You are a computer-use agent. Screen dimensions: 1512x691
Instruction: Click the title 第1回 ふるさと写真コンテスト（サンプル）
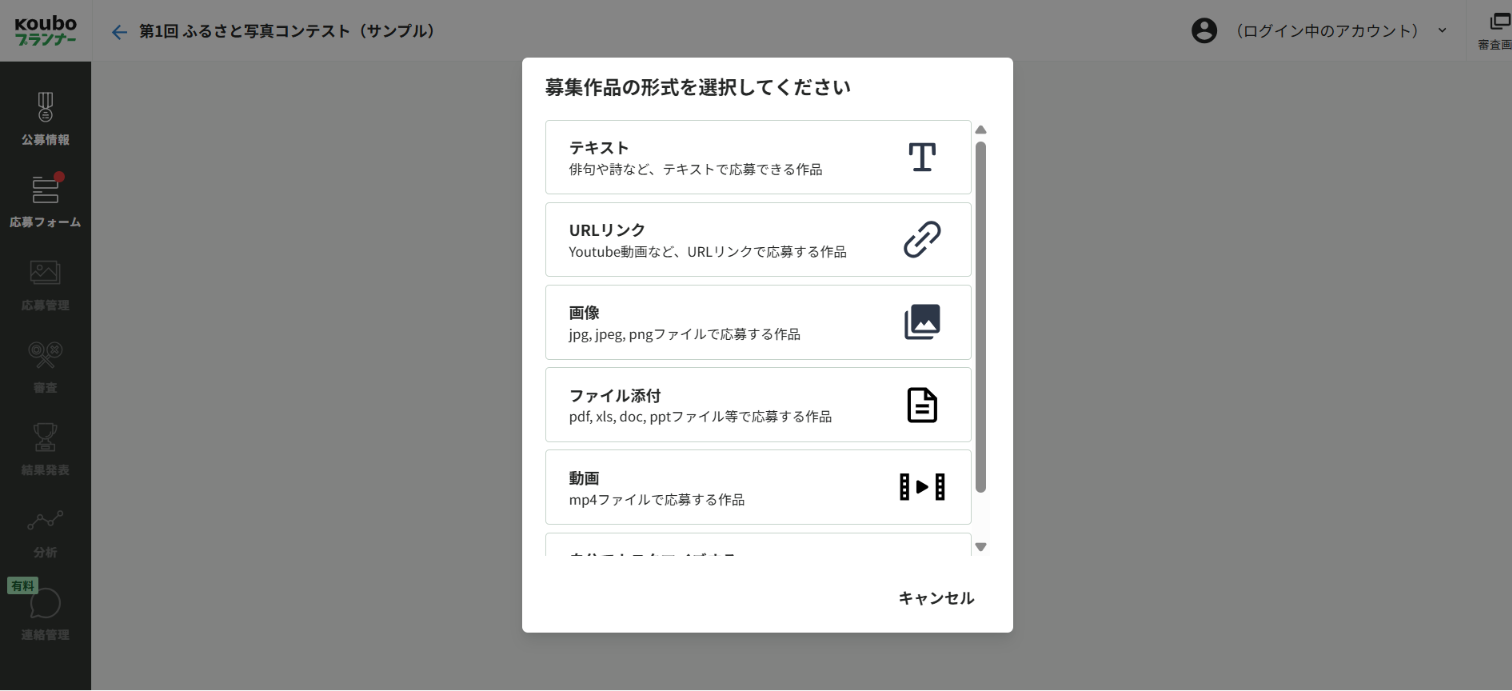point(288,32)
